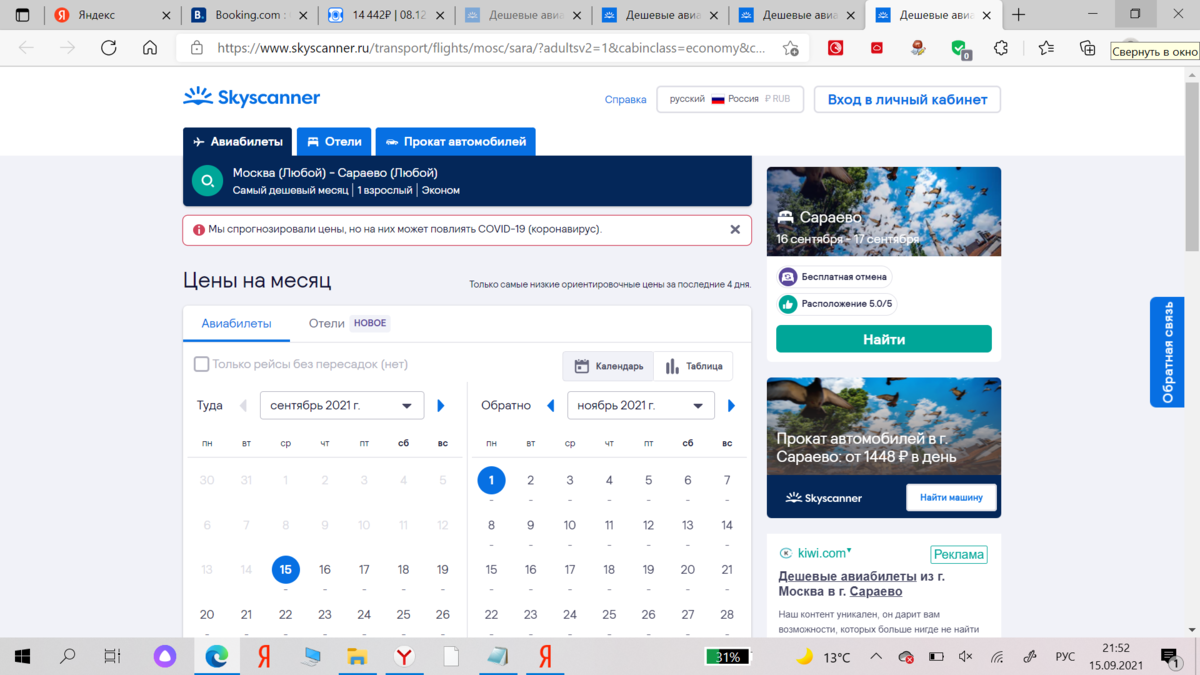Select Авиабилеты main navigation tab
1200x675 pixels.
coord(238,142)
